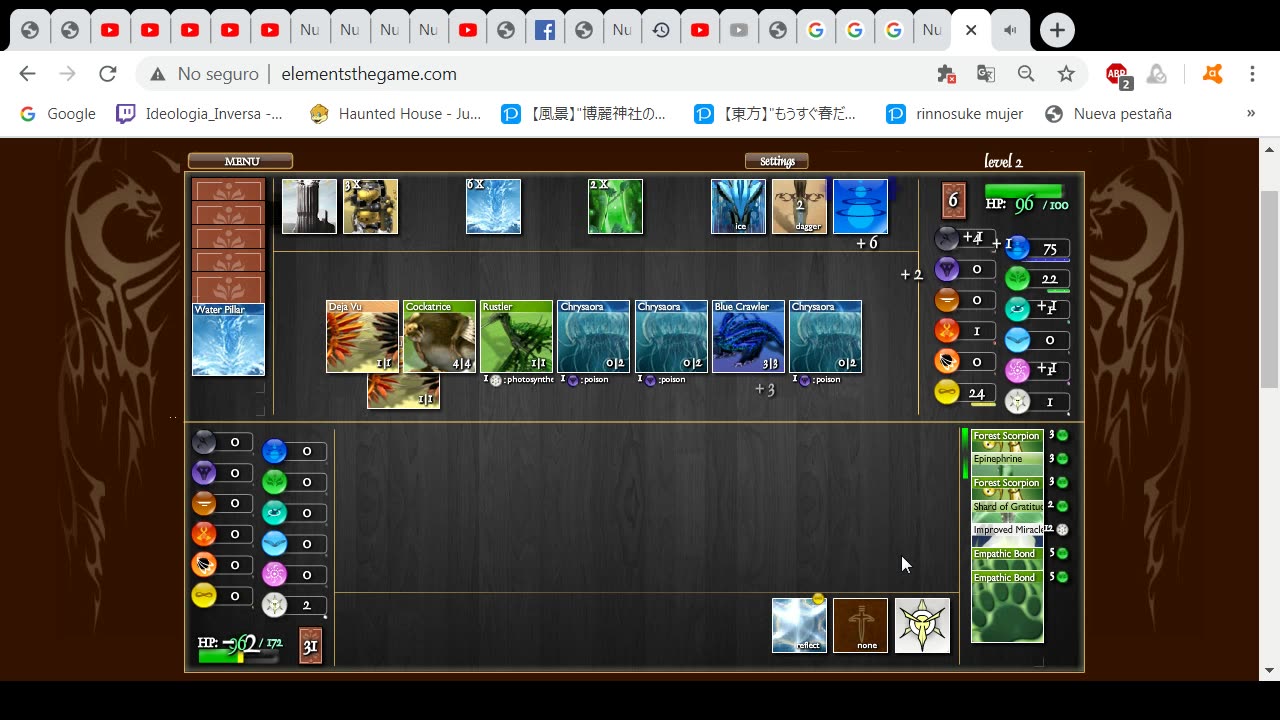1280x720 pixels.
Task: Open the game MENU button
Action: (241, 161)
